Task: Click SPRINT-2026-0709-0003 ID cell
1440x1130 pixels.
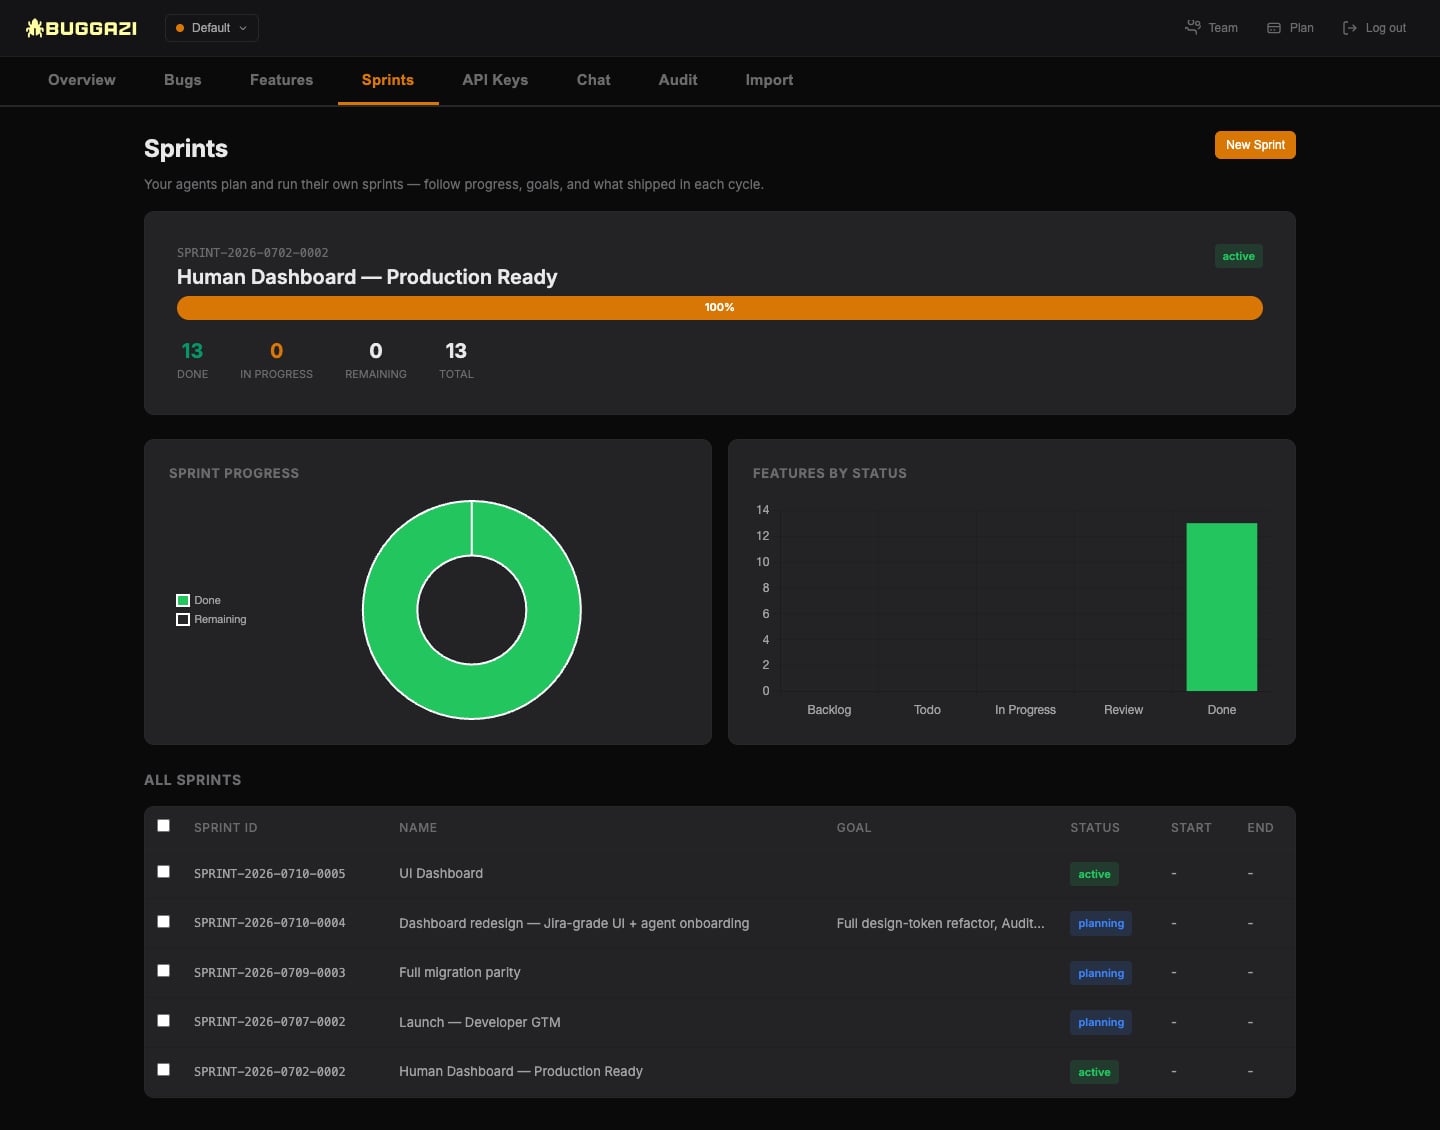Action: pyautogui.click(x=270, y=973)
